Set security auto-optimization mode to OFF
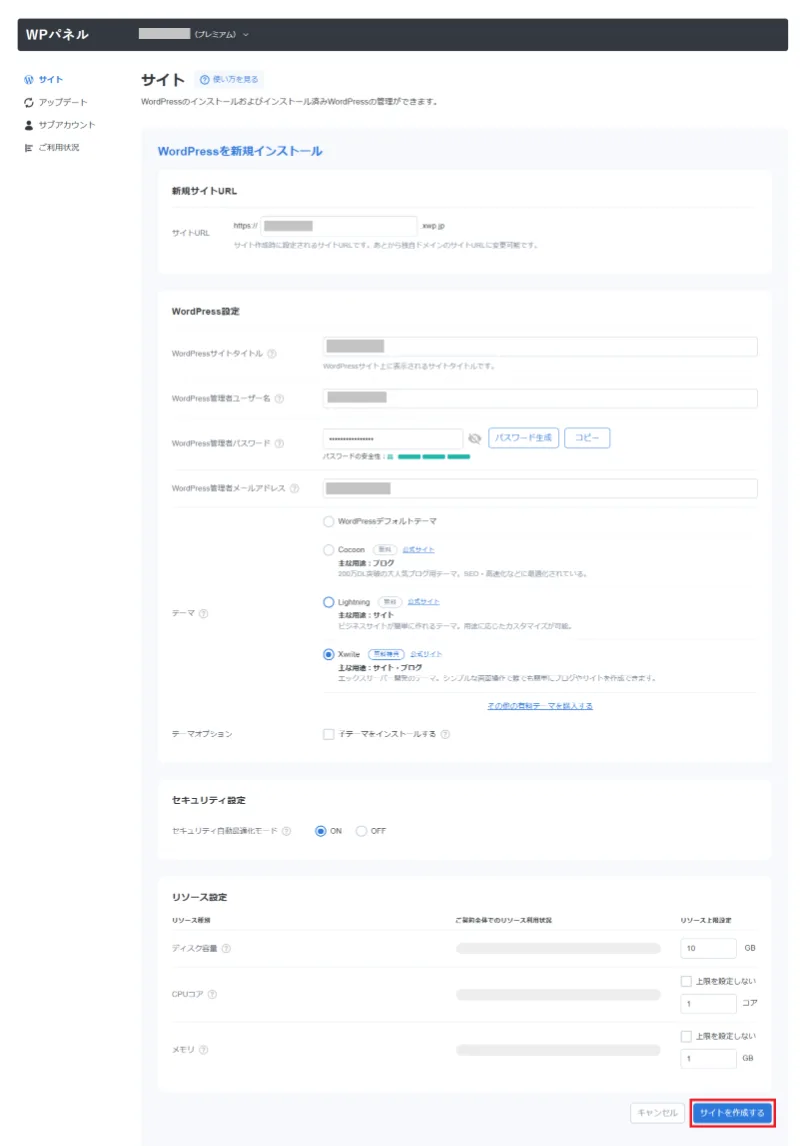 pyautogui.click(x=361, y=832)
